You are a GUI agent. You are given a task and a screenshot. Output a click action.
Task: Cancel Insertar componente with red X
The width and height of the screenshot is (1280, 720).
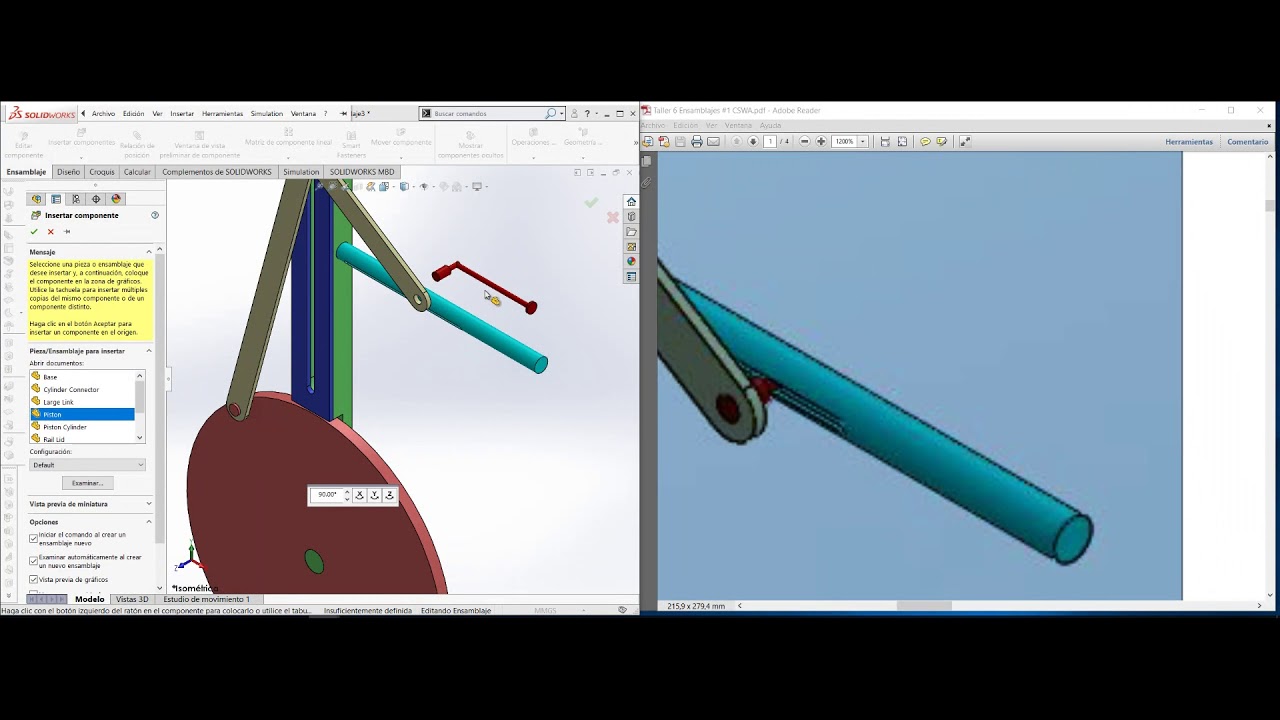(51, 232)
